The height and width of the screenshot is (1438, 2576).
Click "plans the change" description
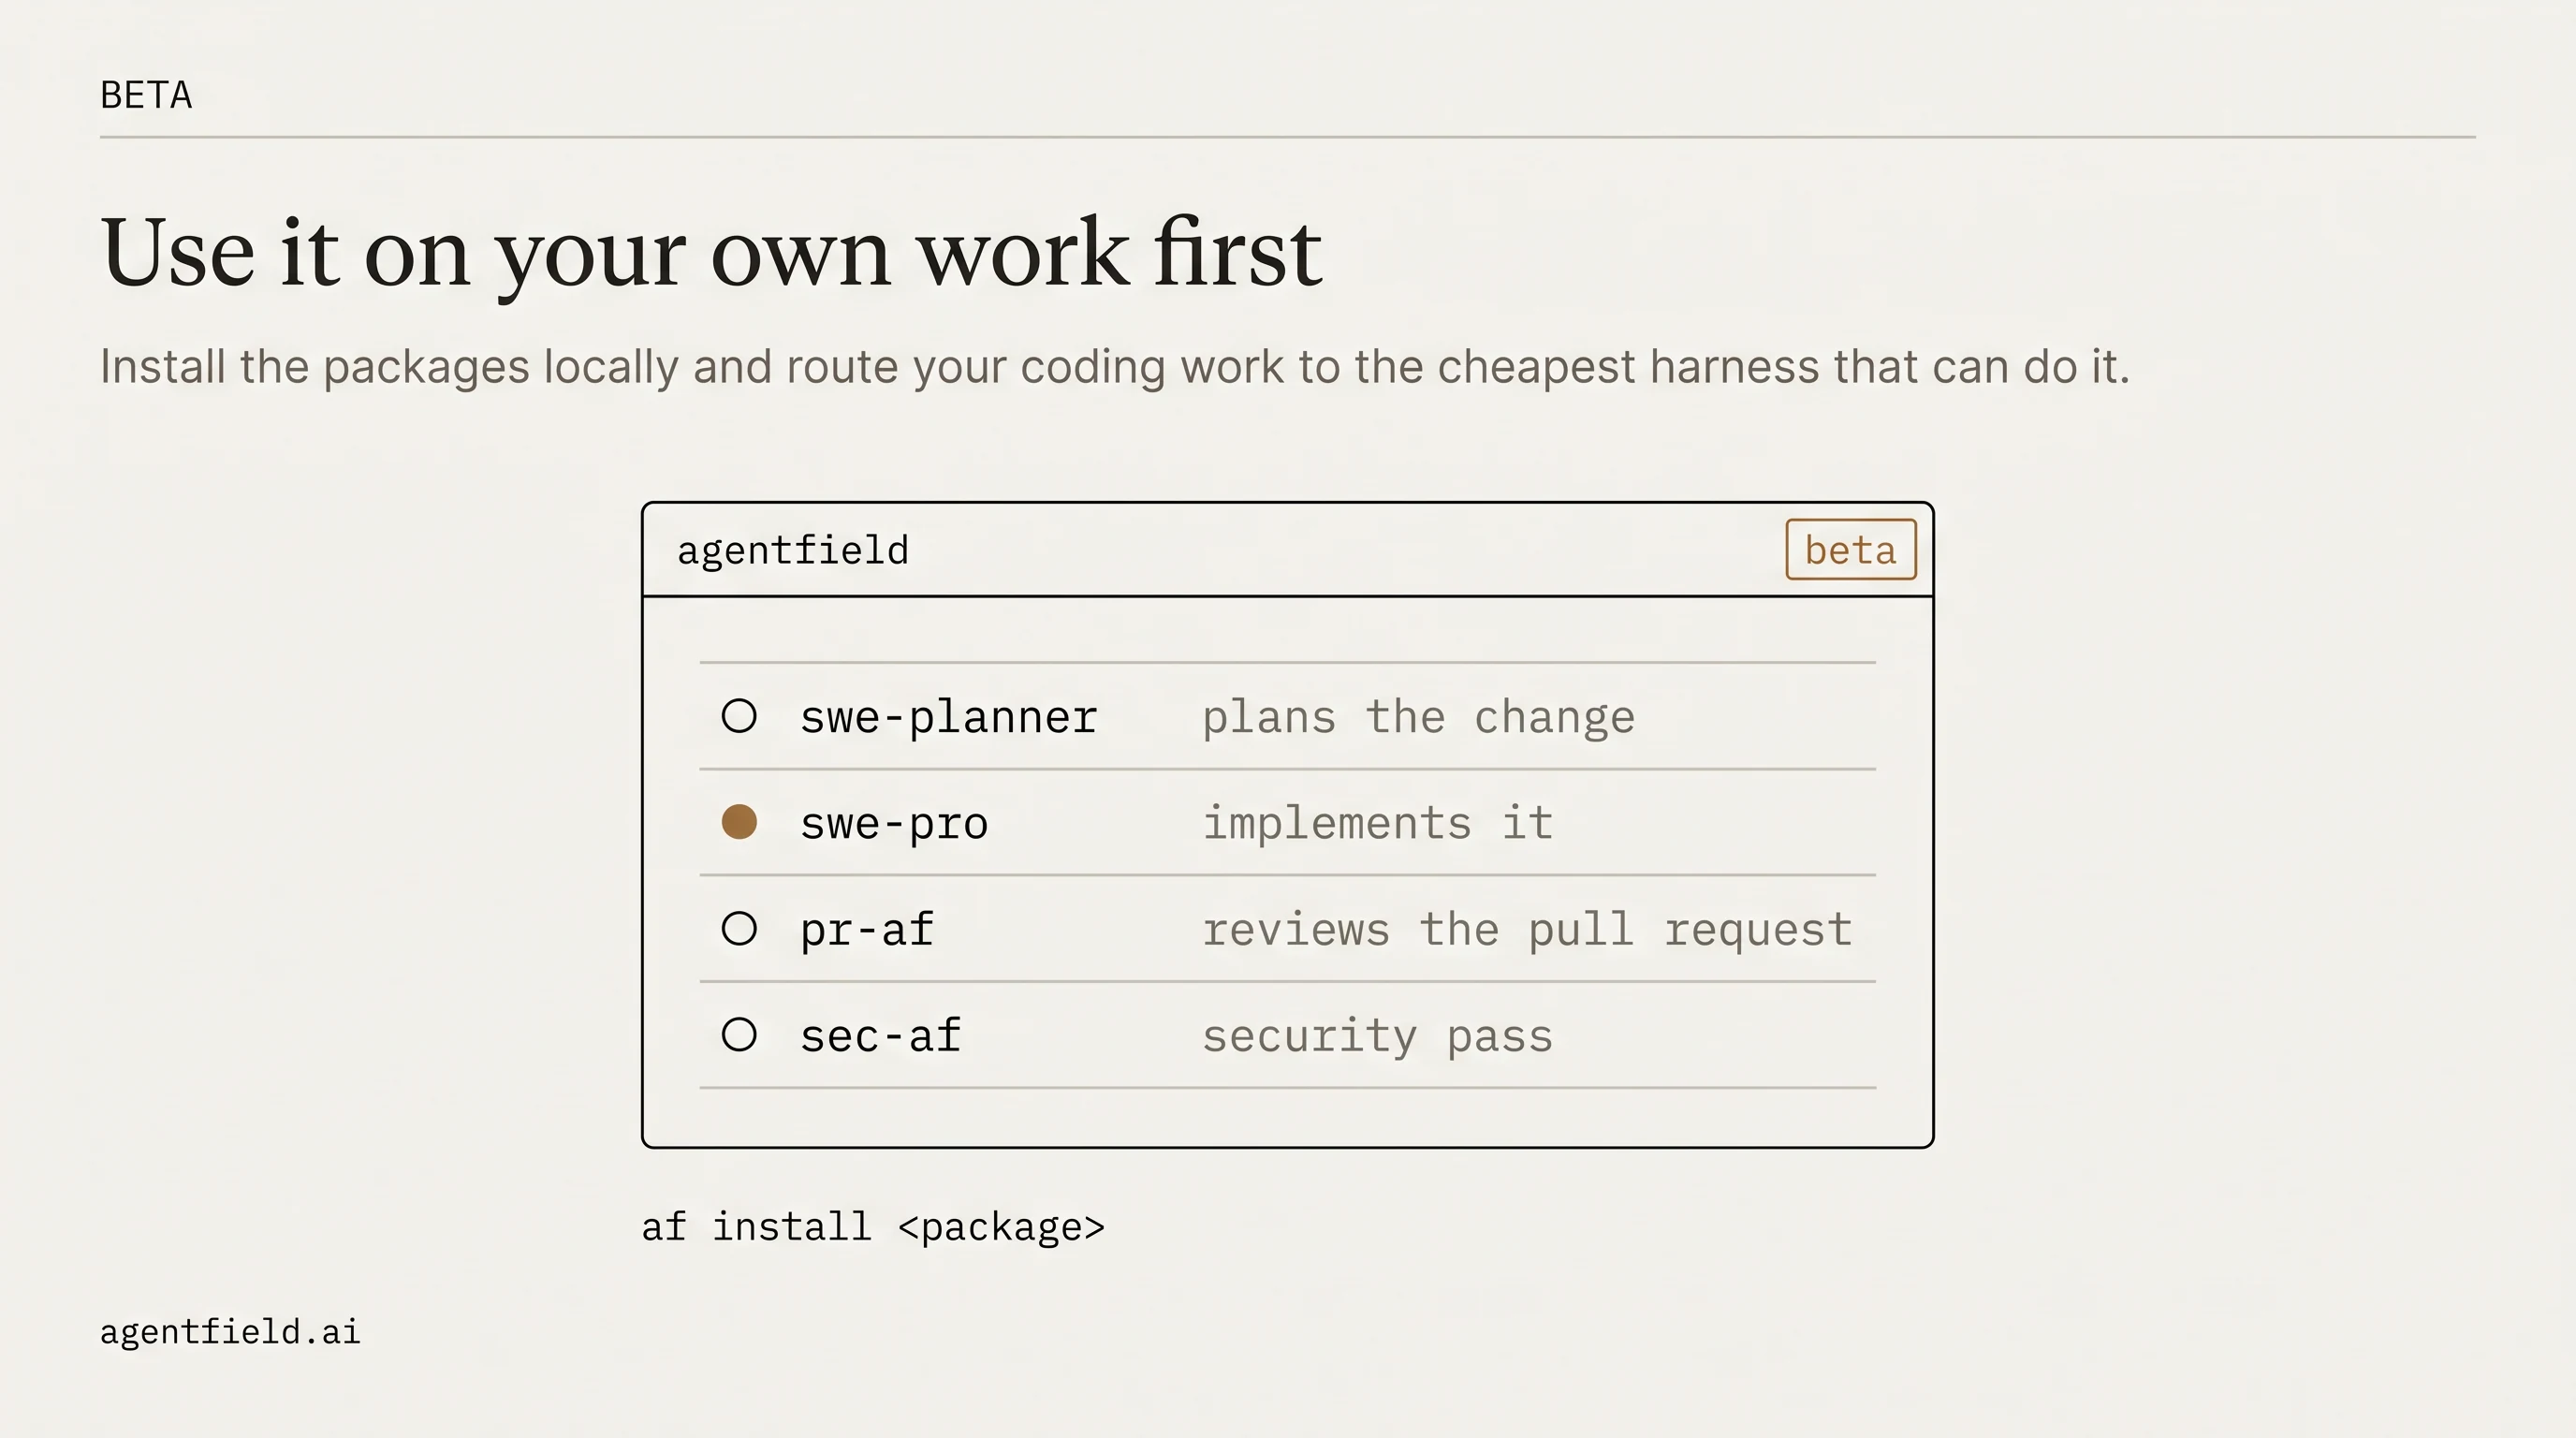1418,718
